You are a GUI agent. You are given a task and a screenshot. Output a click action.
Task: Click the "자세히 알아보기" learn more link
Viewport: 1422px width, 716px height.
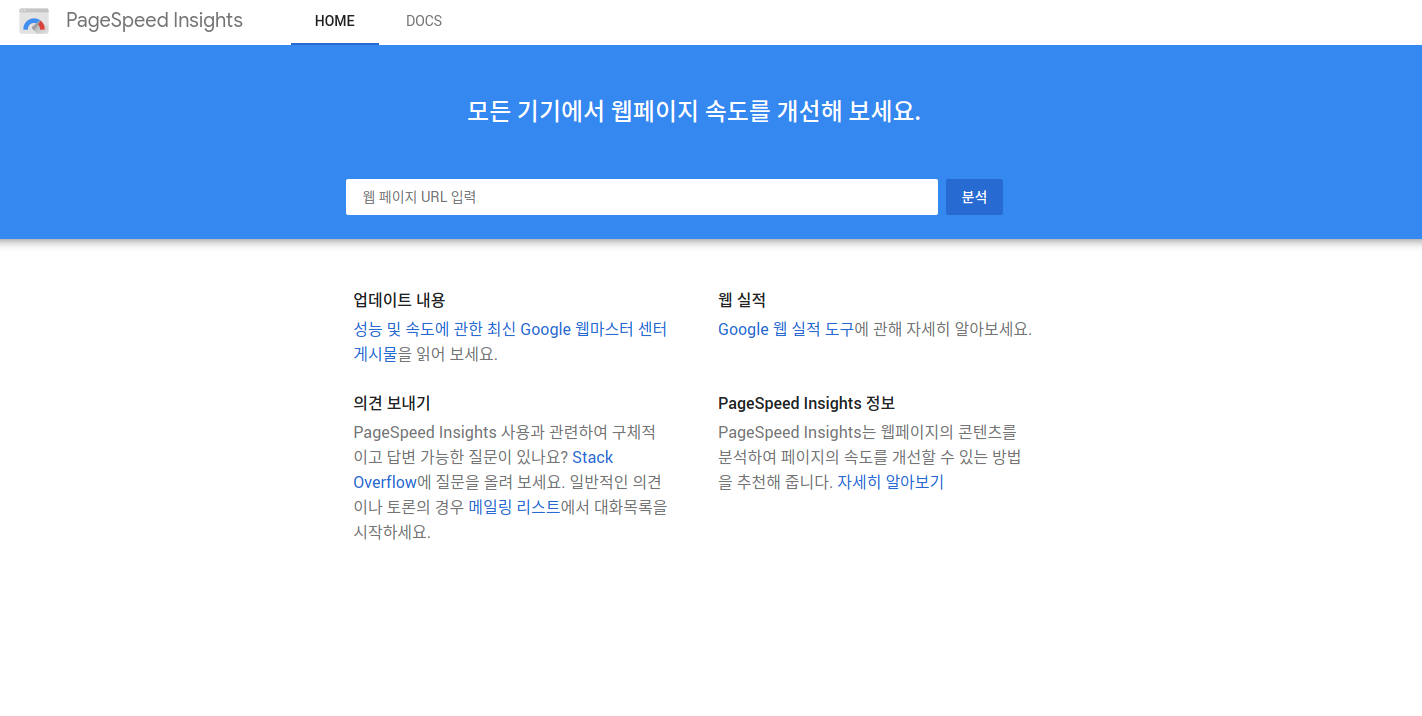tap(889, 481)
